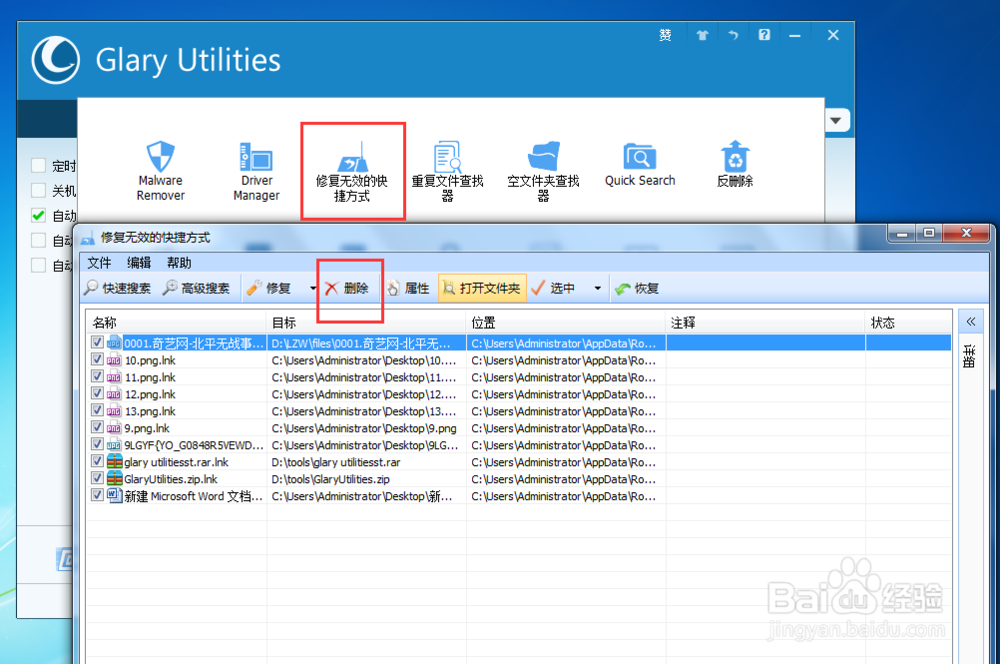Click Glary Utilities crescent logo

pos(55,61)
